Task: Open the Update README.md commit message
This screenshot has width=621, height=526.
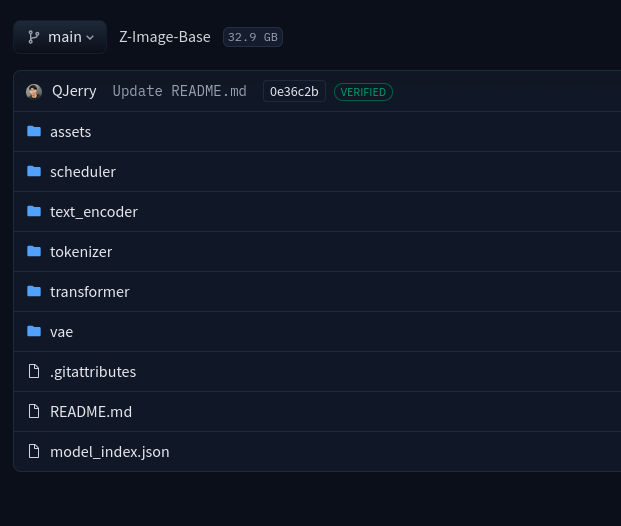Action: click(x=179, y=91)
